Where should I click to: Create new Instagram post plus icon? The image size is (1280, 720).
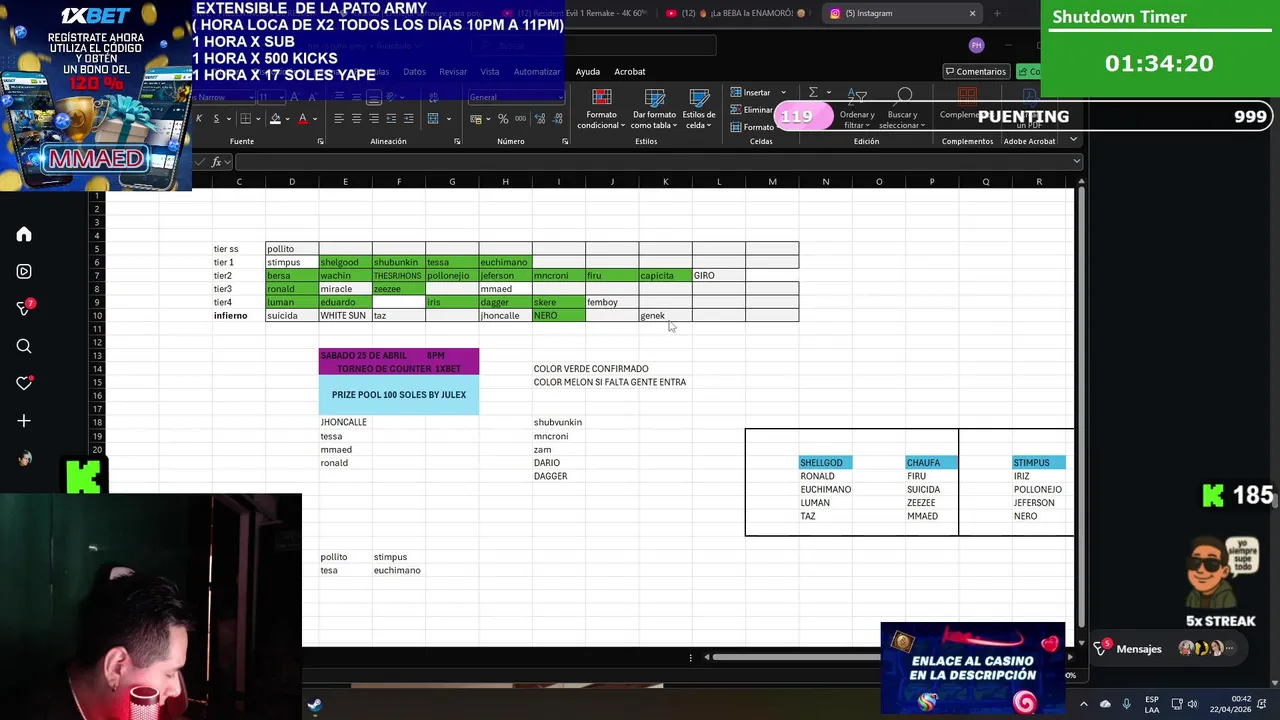tap(24, 421)
